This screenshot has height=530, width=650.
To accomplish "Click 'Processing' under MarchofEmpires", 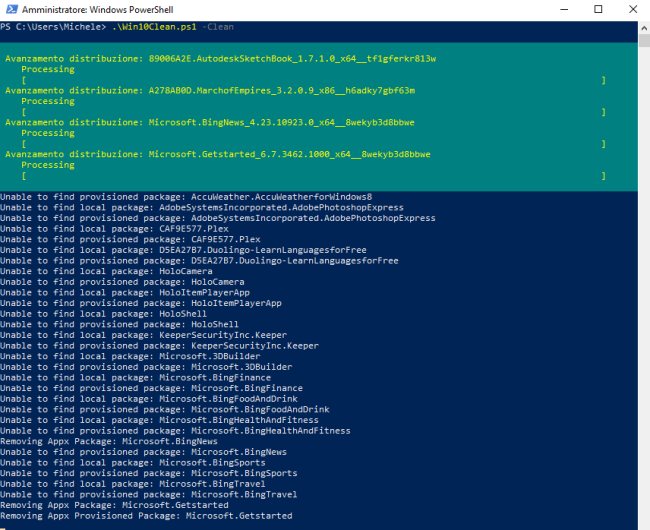I will pyautogui.click(x=48, y=101).
